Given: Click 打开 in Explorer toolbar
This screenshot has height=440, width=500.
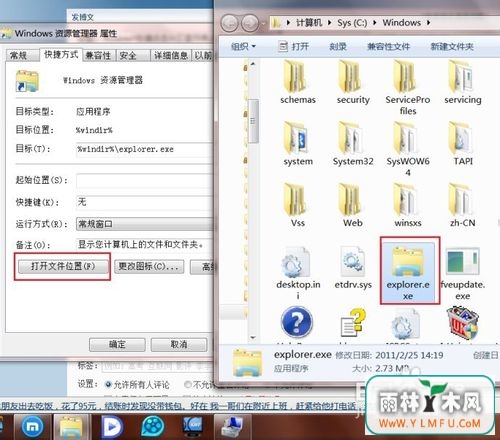Looking at the screenshot, I should [294, 46].
